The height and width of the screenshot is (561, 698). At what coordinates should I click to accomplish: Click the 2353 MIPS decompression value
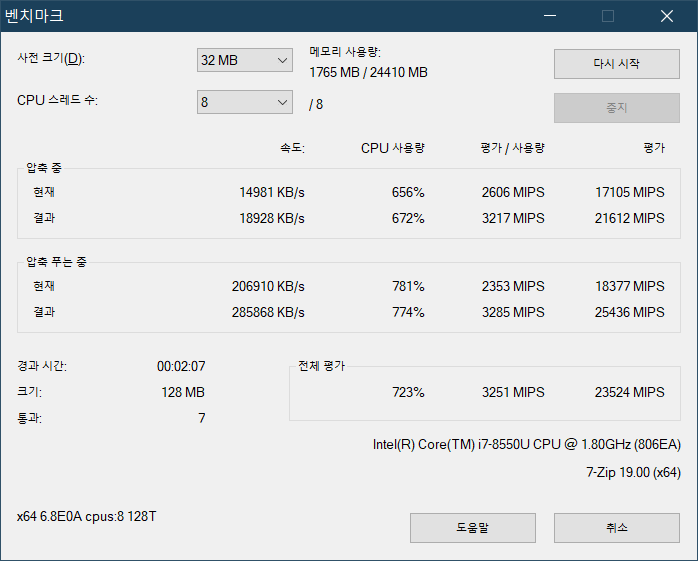513,286
